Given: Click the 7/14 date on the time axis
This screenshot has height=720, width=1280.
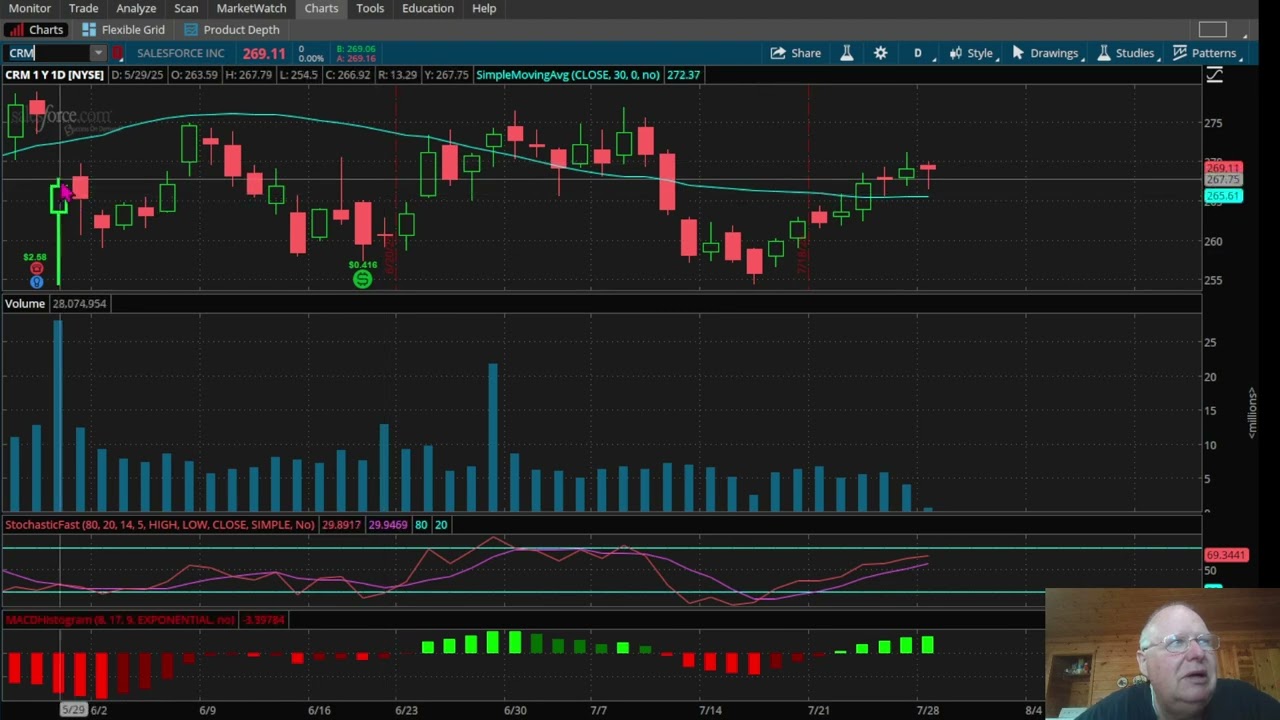Looking at the screenshot, I should coord(710,710).
